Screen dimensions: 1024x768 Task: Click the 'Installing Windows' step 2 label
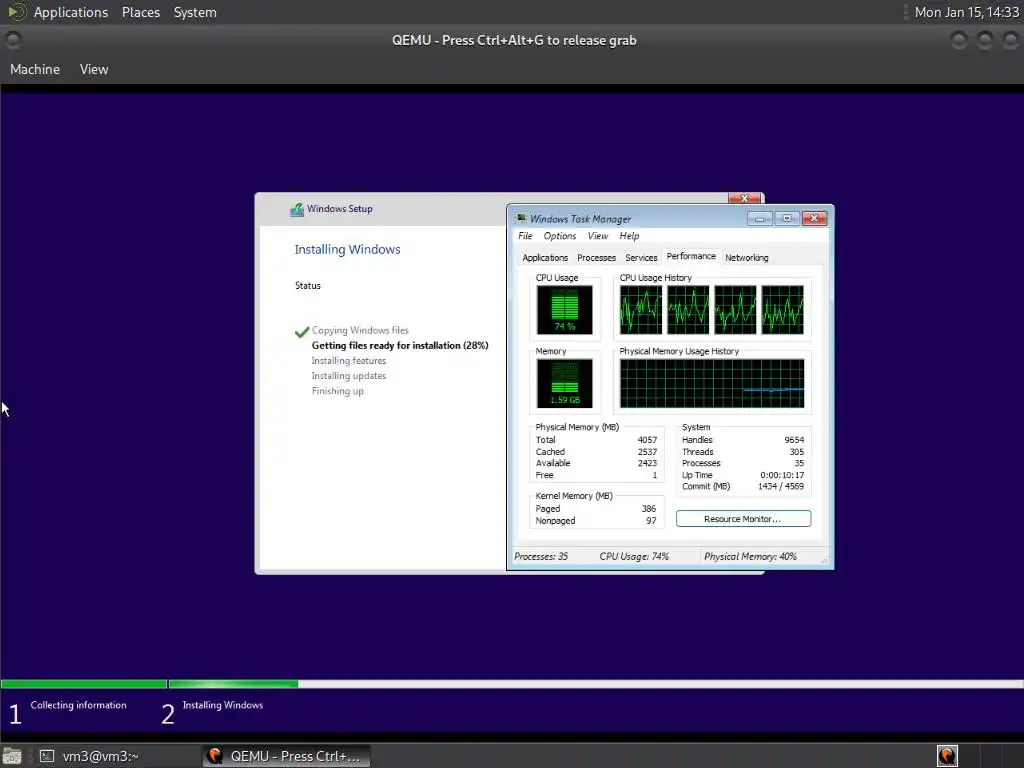coord(223,705)
